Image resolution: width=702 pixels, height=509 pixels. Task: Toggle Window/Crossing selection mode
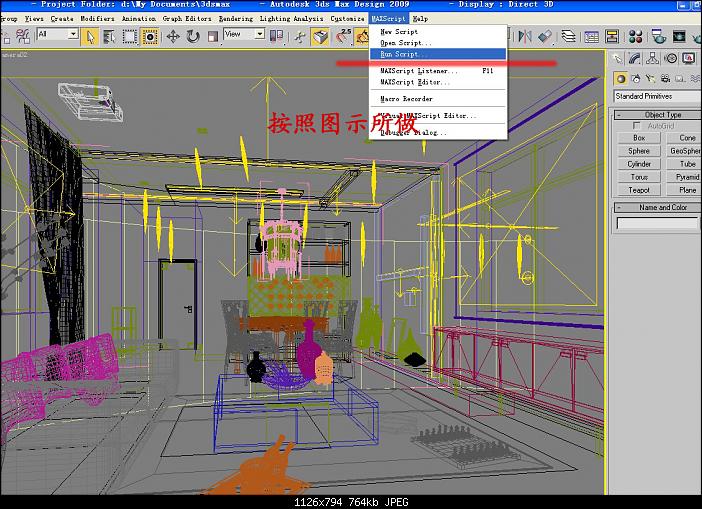point(150,36)
